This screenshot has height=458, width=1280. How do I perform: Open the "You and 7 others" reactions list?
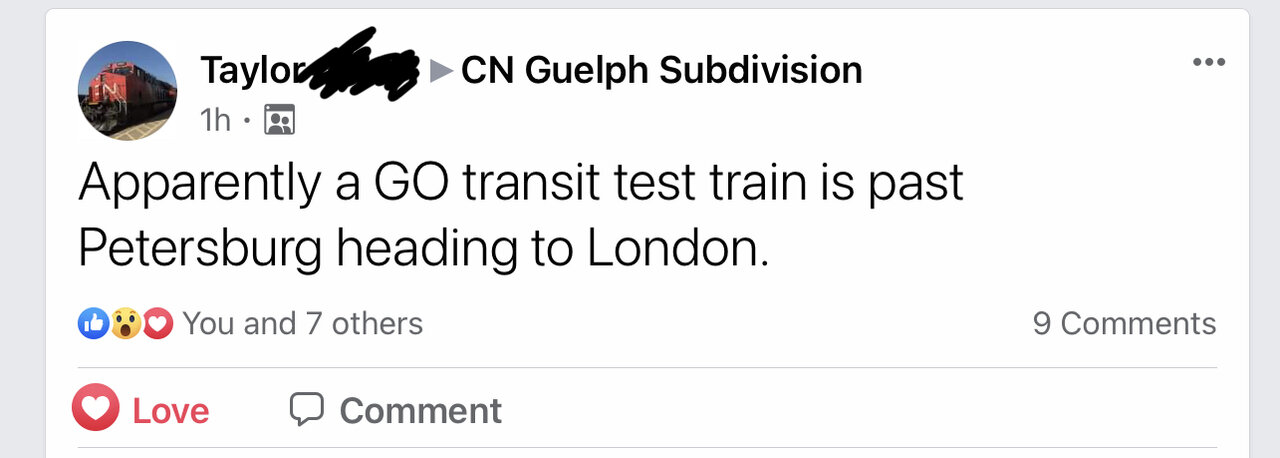[302, 323]
